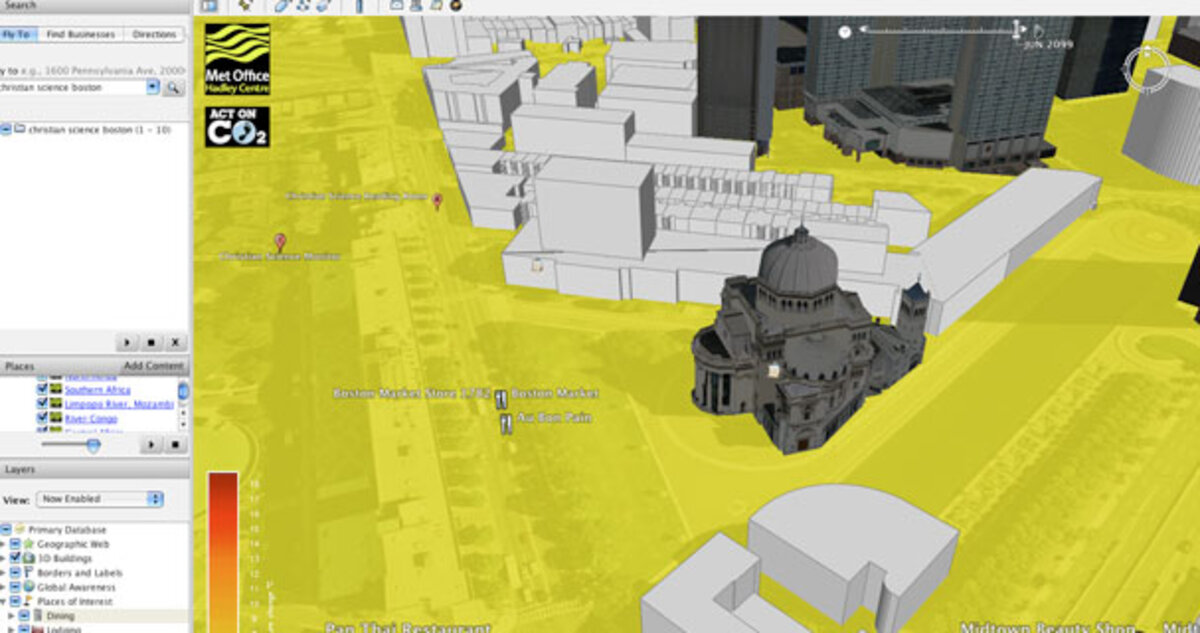The width and height of the screenshot is (1200, 633).
Task: Select the Add Polygon toolbar icon
Action: click(x=282, y=5)
